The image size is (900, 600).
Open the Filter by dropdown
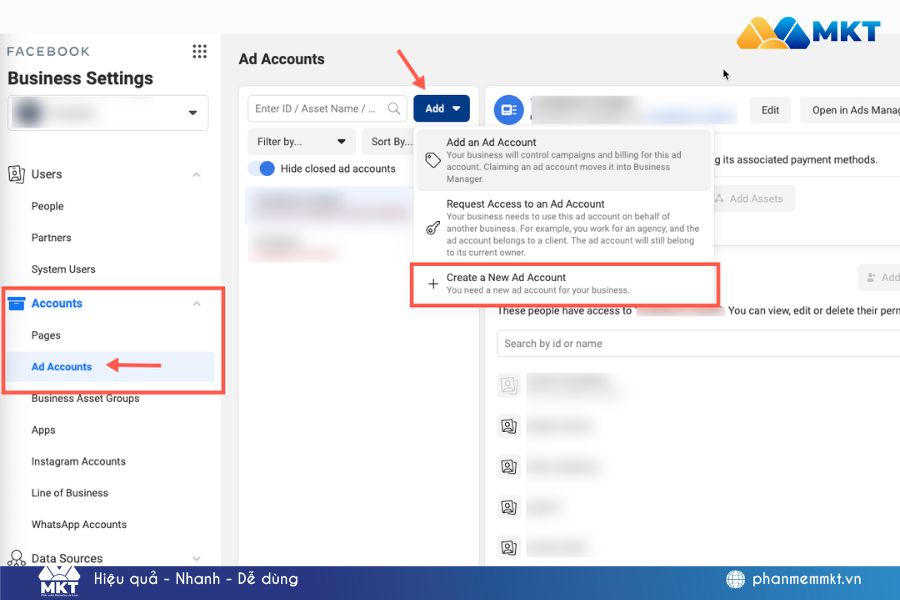[301, 142]
